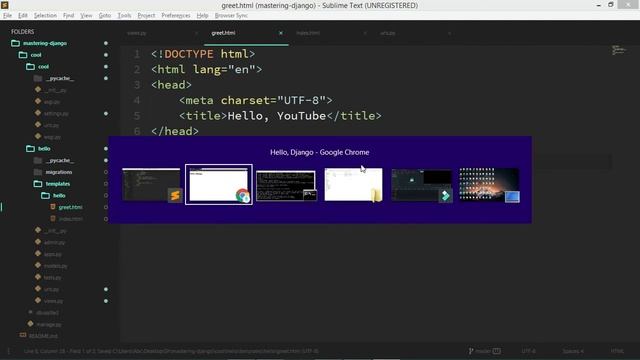Open the Edit menu

tap(23, 16)
